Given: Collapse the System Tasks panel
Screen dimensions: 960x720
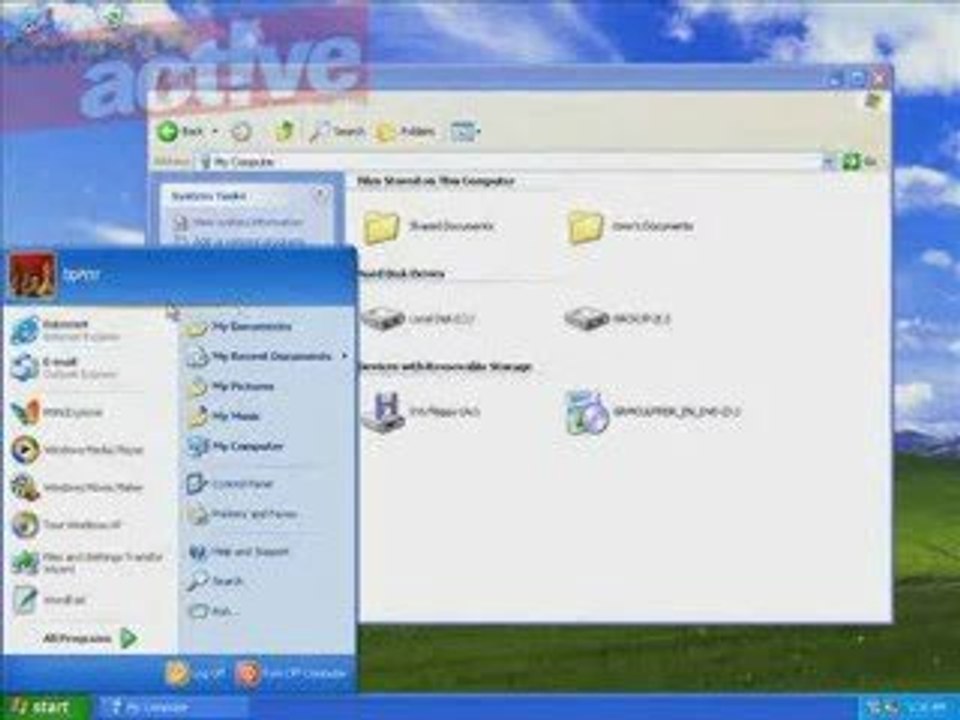Looking at the screenshot, I should coord(320,195).
